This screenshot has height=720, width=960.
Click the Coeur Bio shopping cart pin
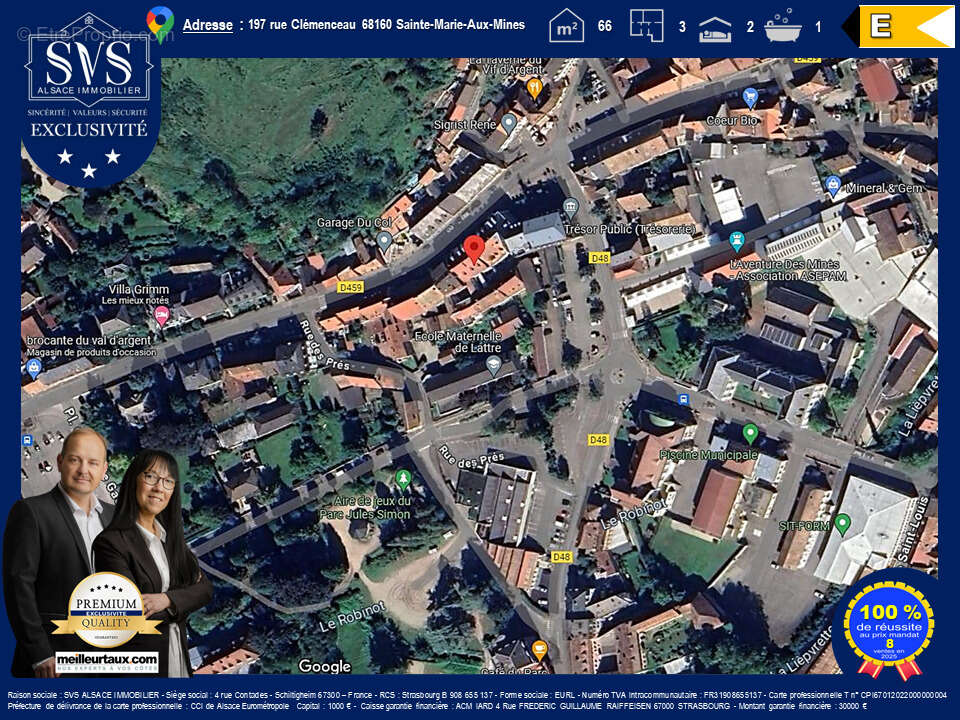(x=750, y=98)
